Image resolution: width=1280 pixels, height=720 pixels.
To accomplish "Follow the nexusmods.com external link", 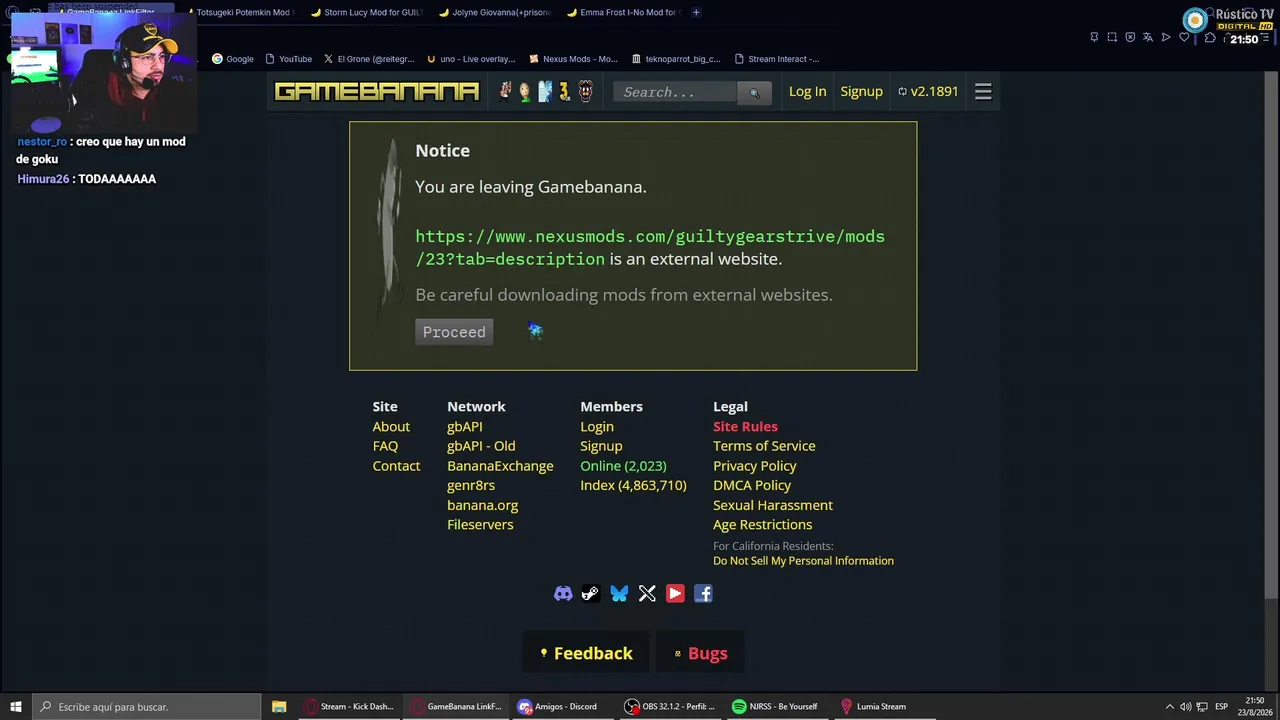I will point(650,248).
